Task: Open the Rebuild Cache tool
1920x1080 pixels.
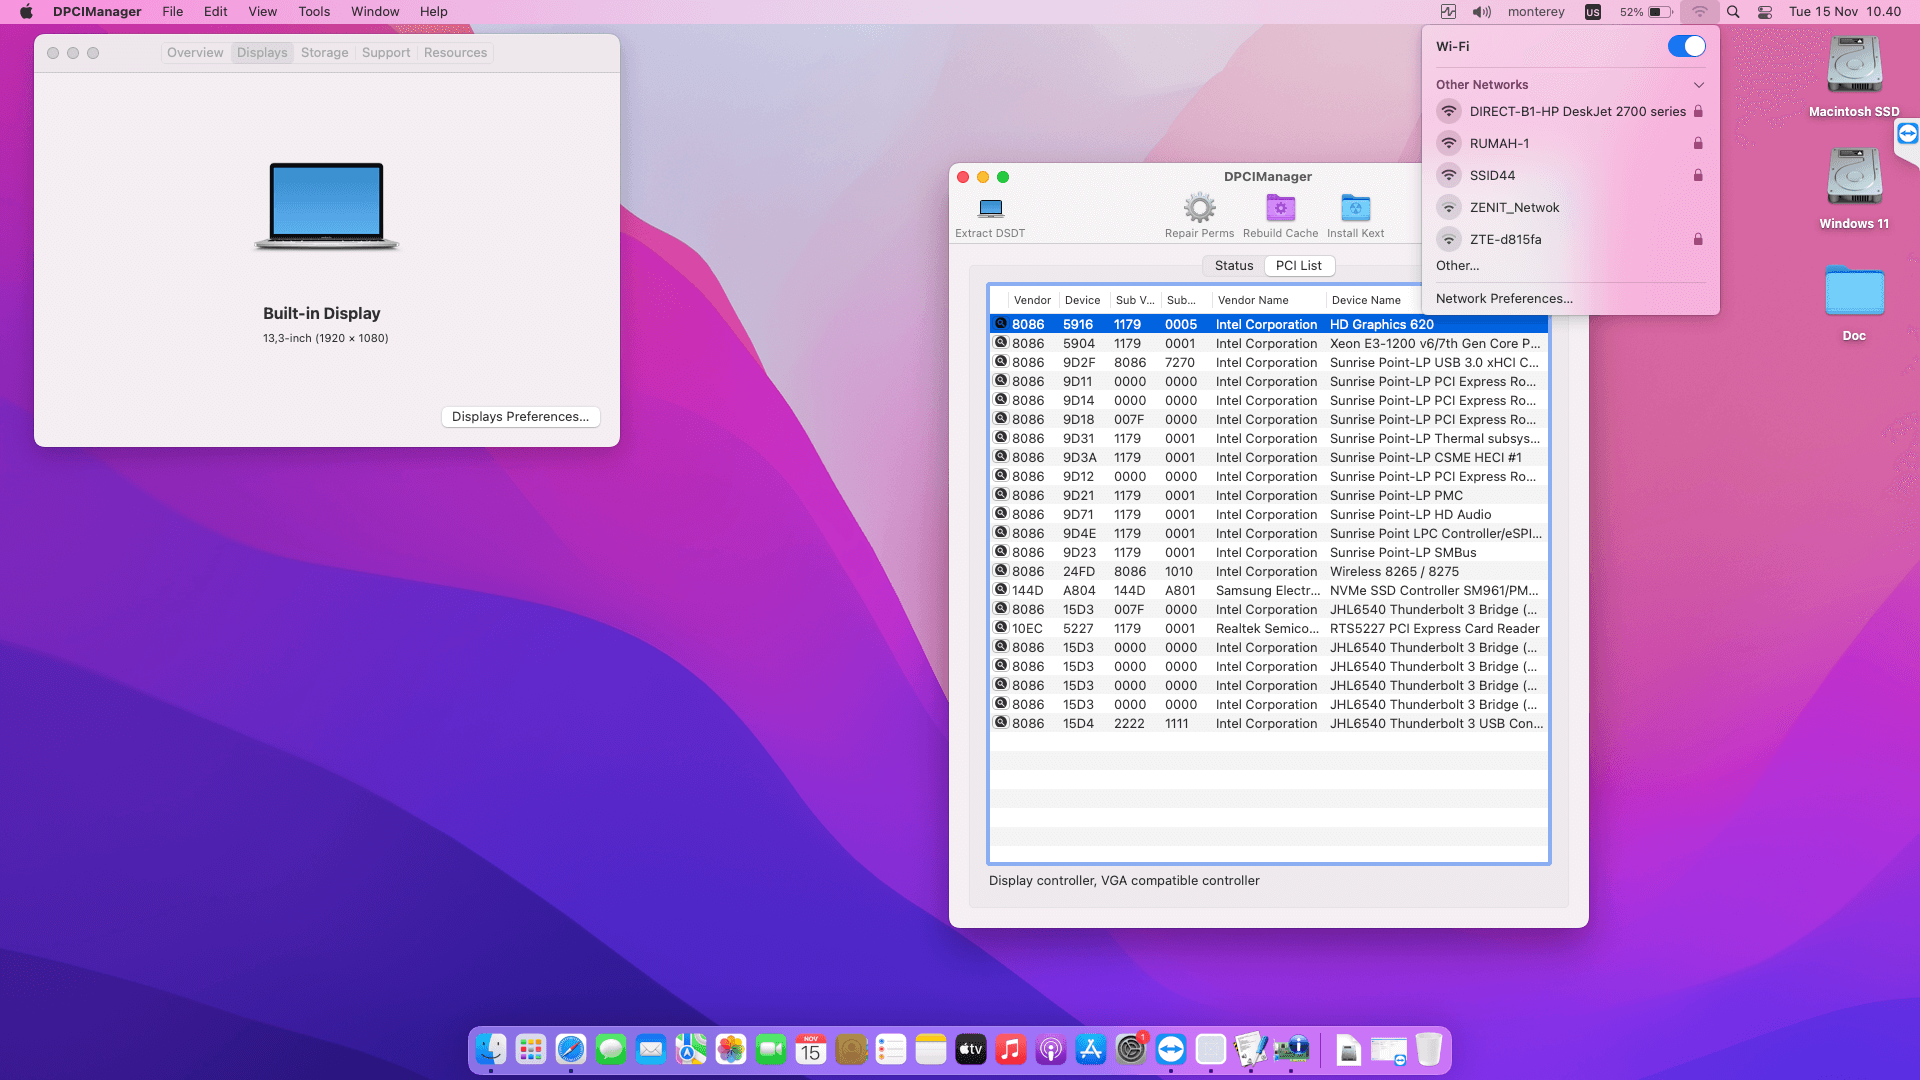Action: tap(1280, 208)
